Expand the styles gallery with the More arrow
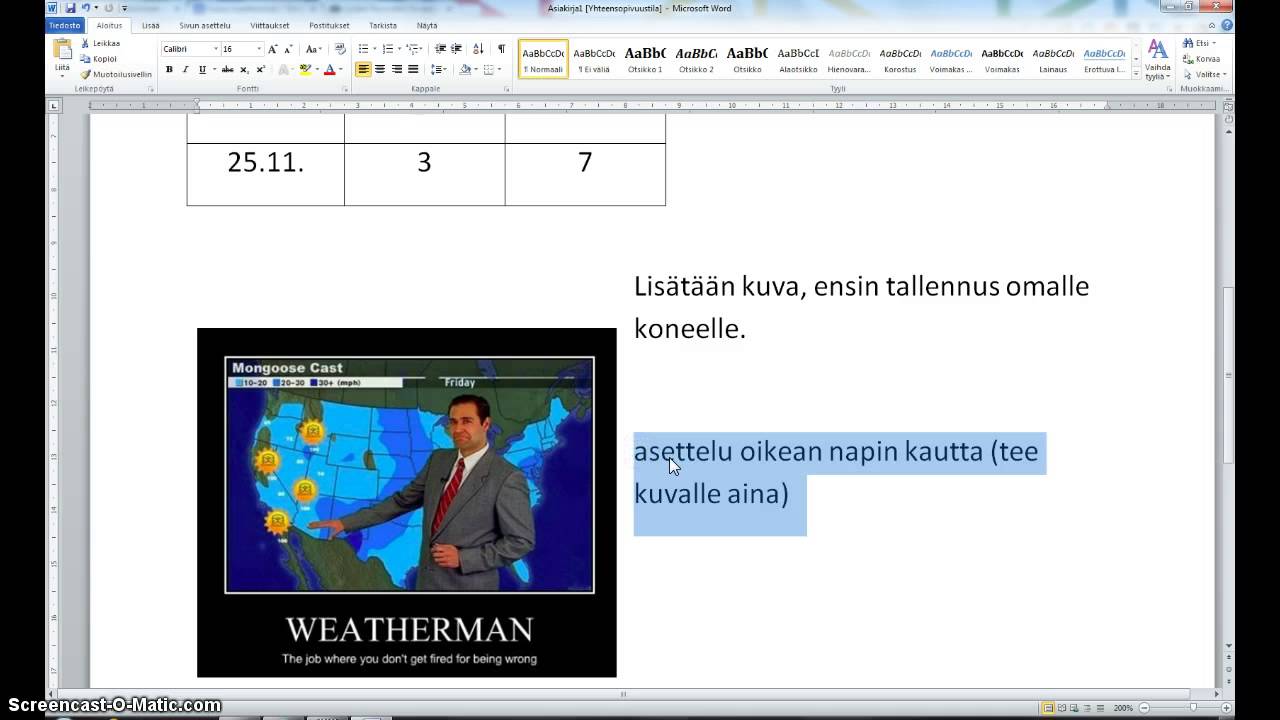This screenshot has height=720, width=1280. 1136,74
